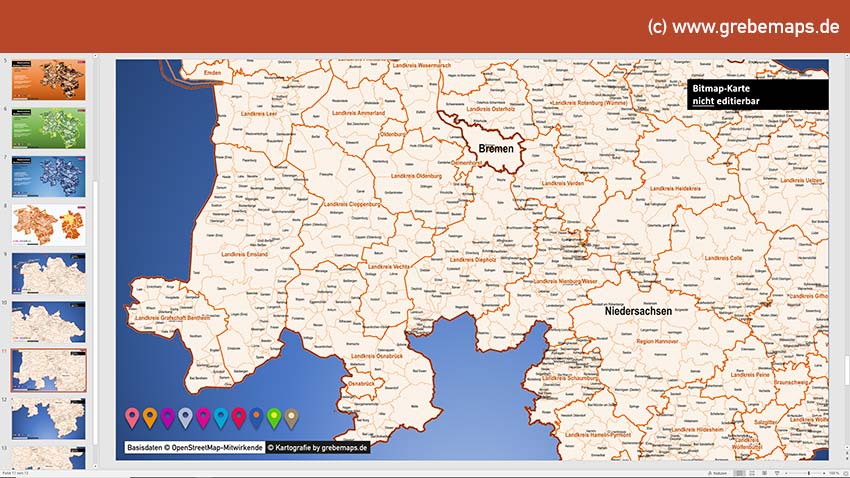Switch to Slide Sorter view
This screenshot has width=850, height=478.
pos(752,473)
